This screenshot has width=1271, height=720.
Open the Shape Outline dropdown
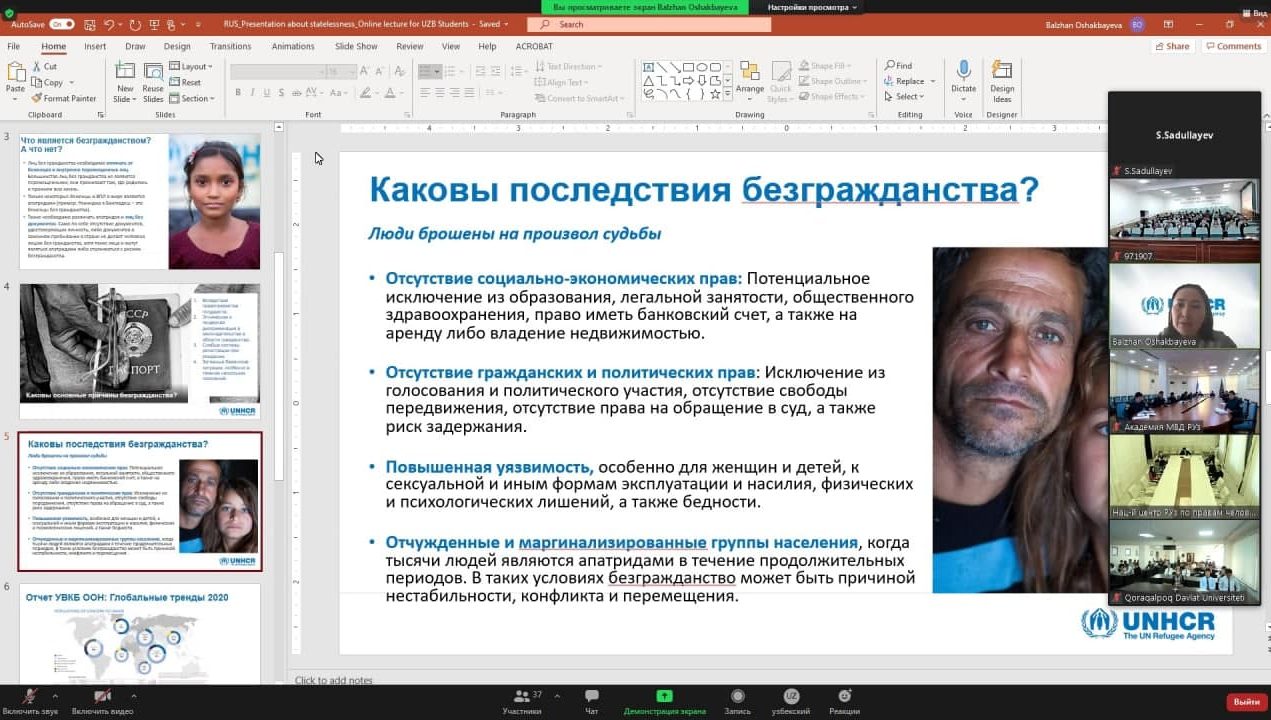(835, 81)
